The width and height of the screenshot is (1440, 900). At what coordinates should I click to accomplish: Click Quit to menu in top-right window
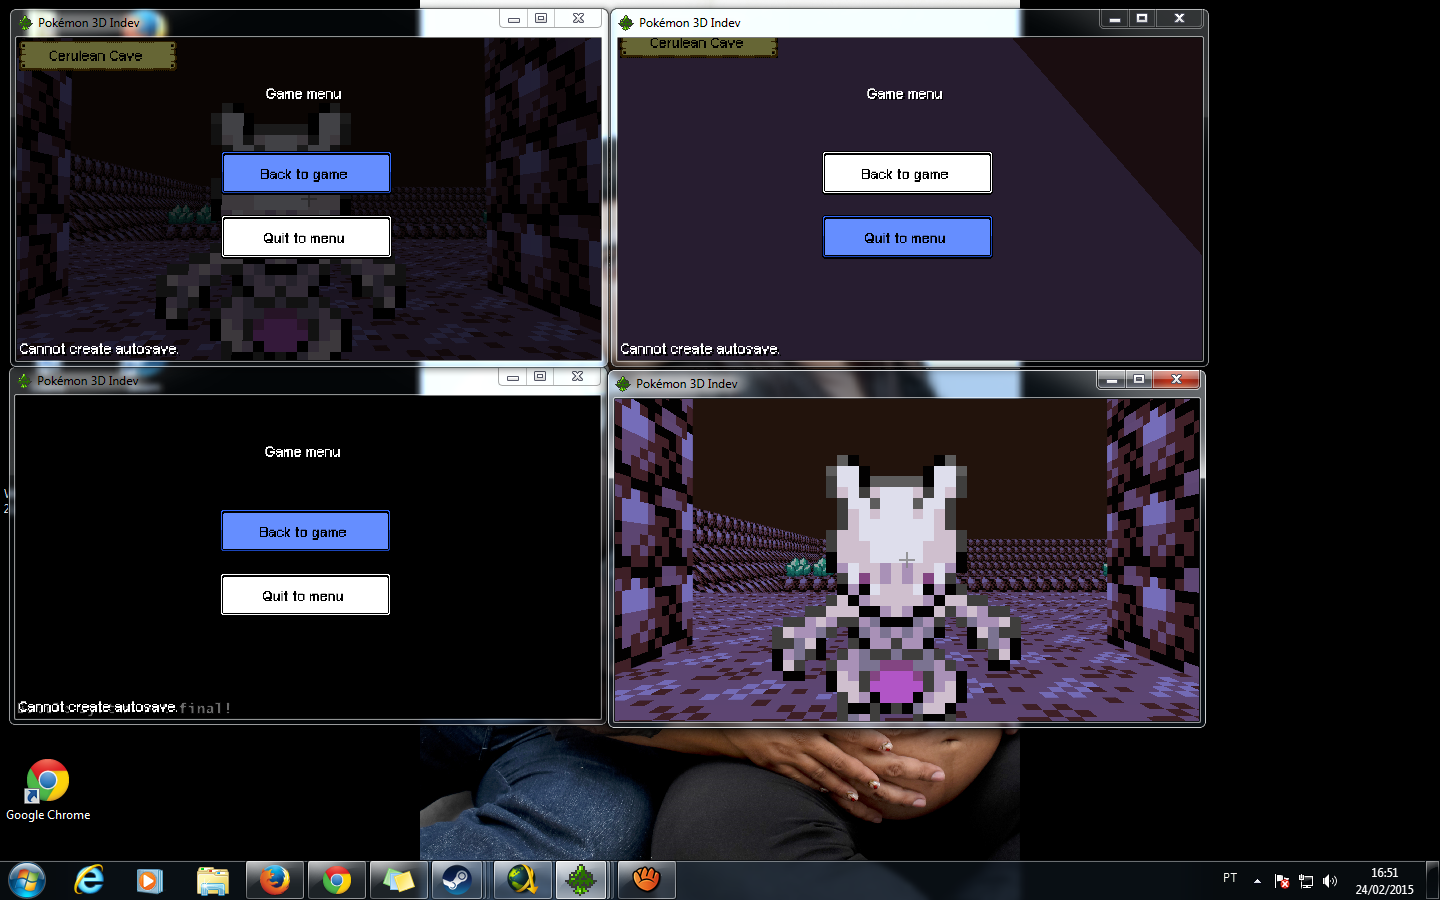(907, 237)
